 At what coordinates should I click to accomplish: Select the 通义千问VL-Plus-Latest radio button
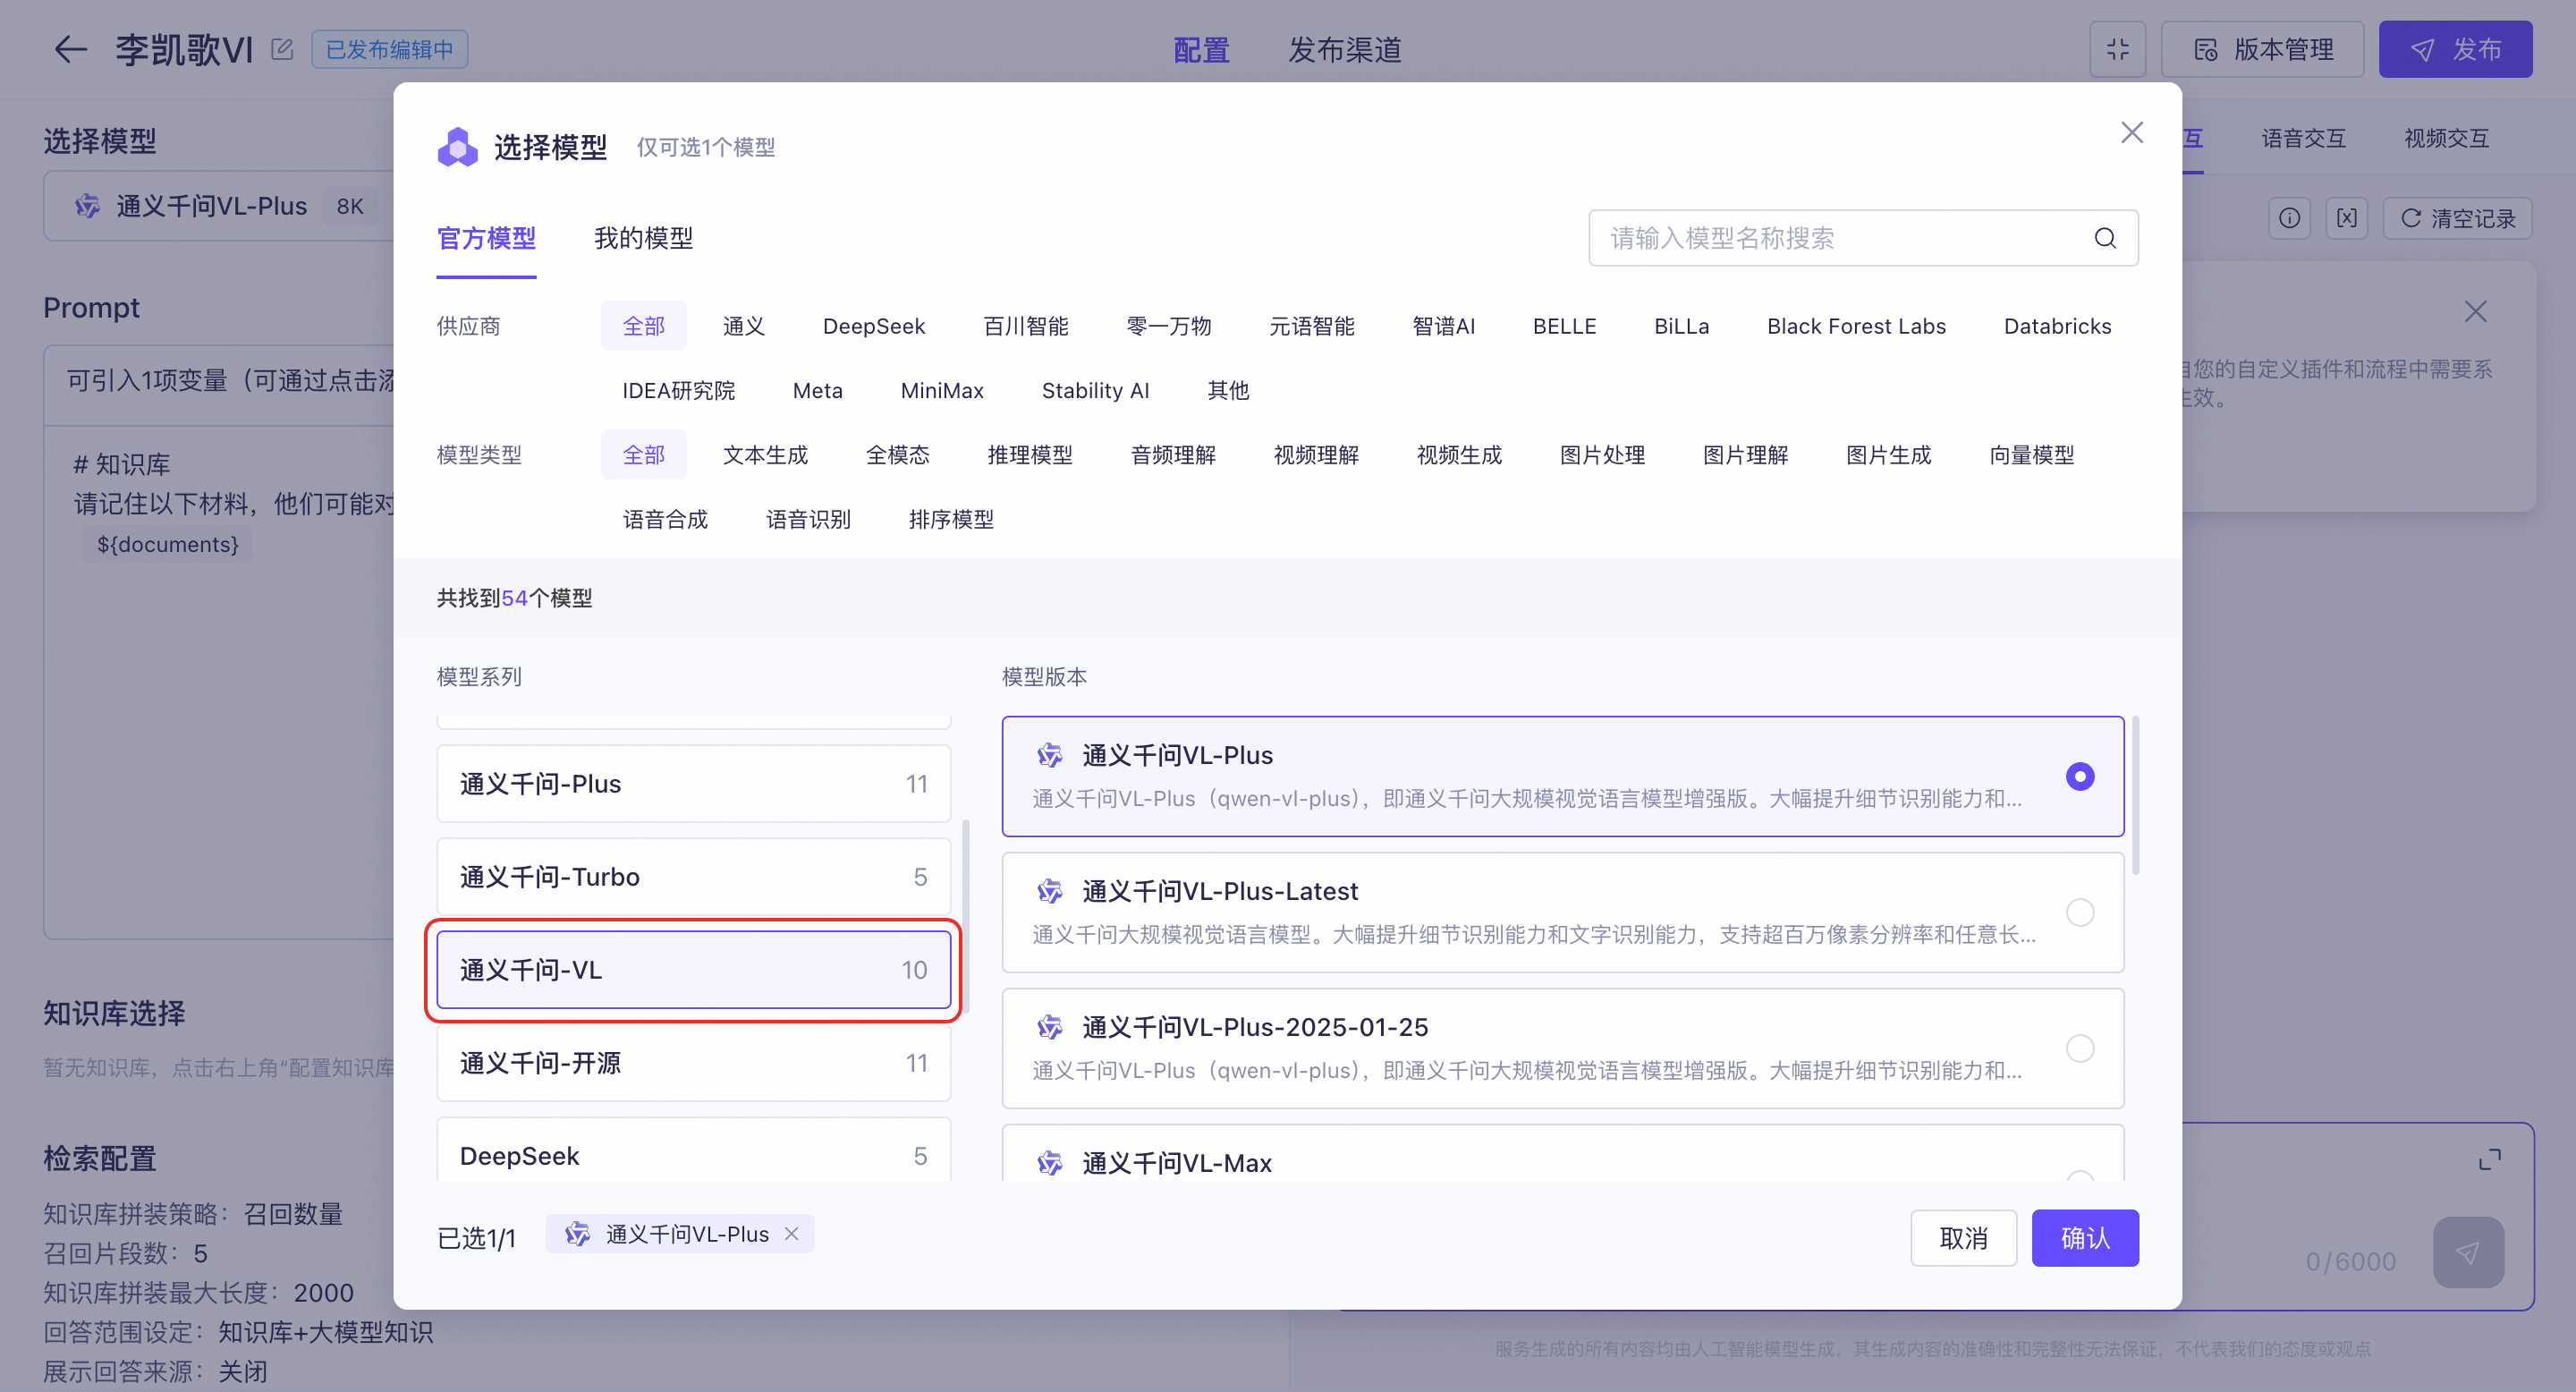point(2080,912)
